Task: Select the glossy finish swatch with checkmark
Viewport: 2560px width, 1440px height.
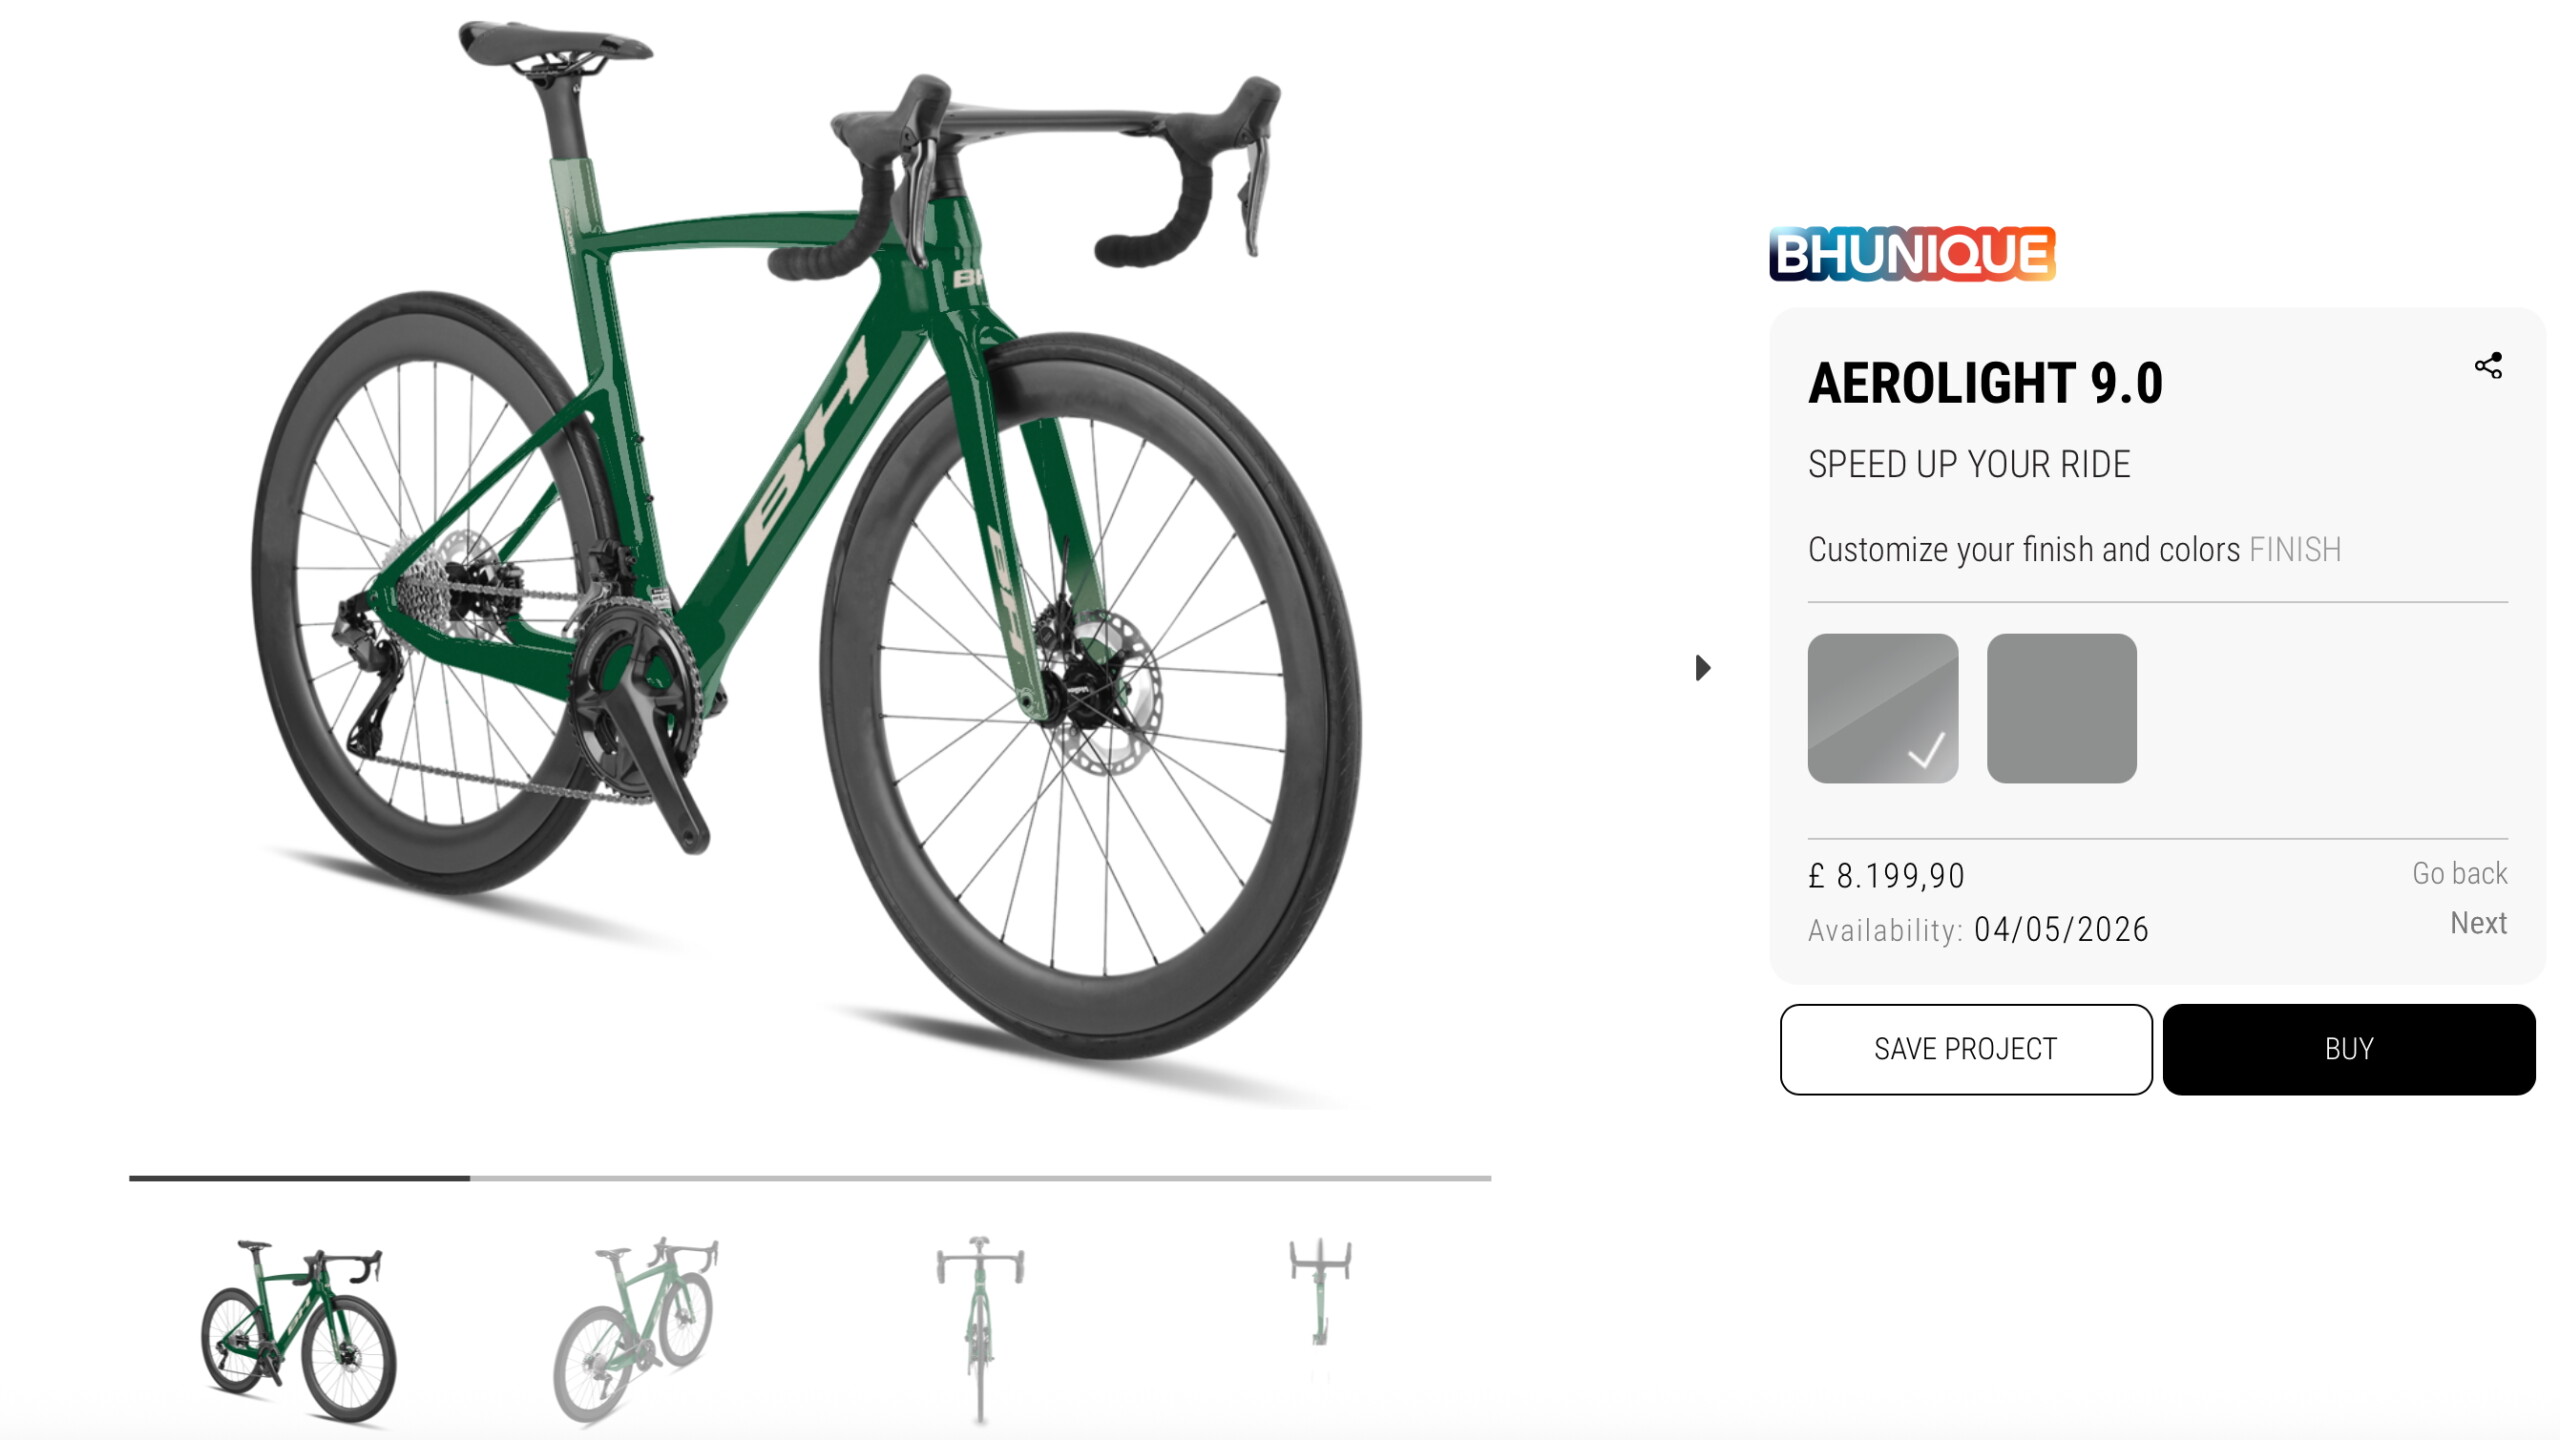Action: (1883, 708)
